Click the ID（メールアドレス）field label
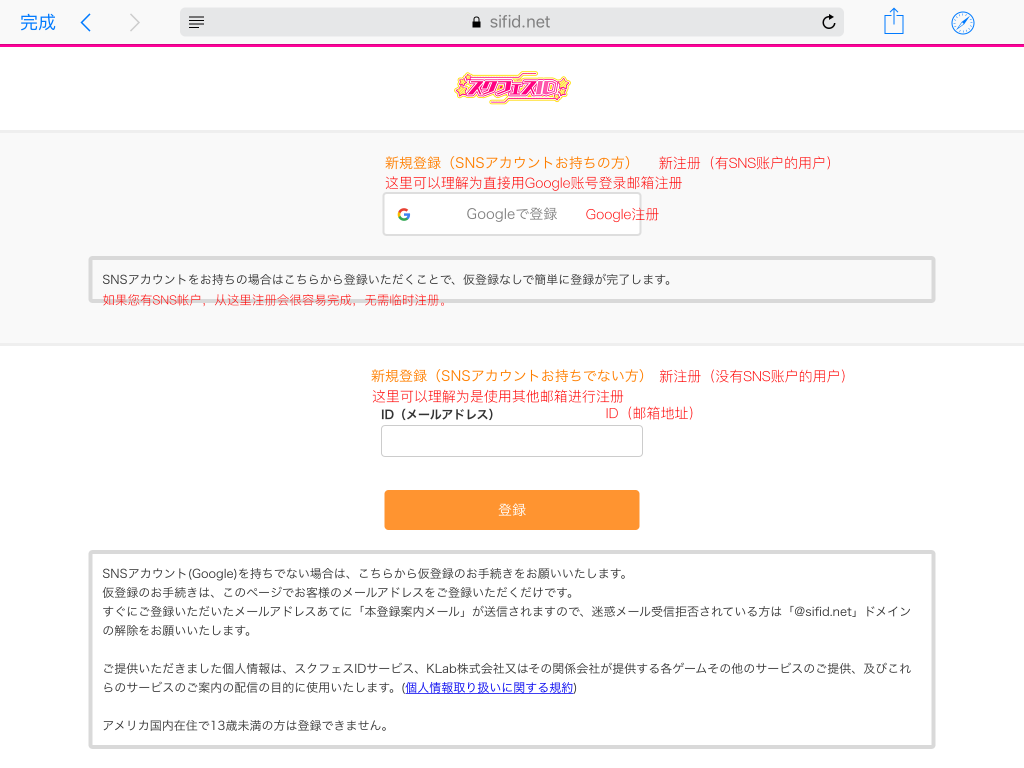This screenshot has height=768, width=1024. point(437,414)
